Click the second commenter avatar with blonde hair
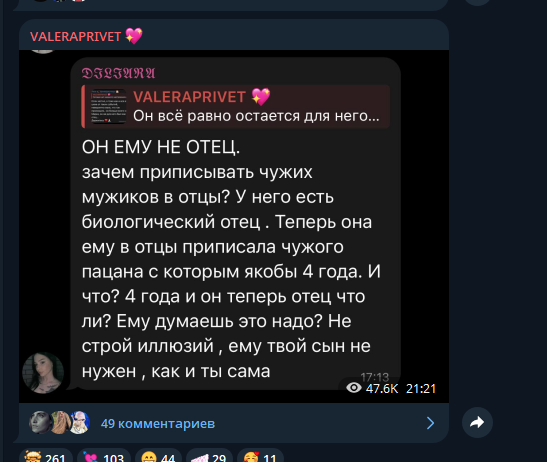This screenshot has height=462, width=547. (60, 422)
